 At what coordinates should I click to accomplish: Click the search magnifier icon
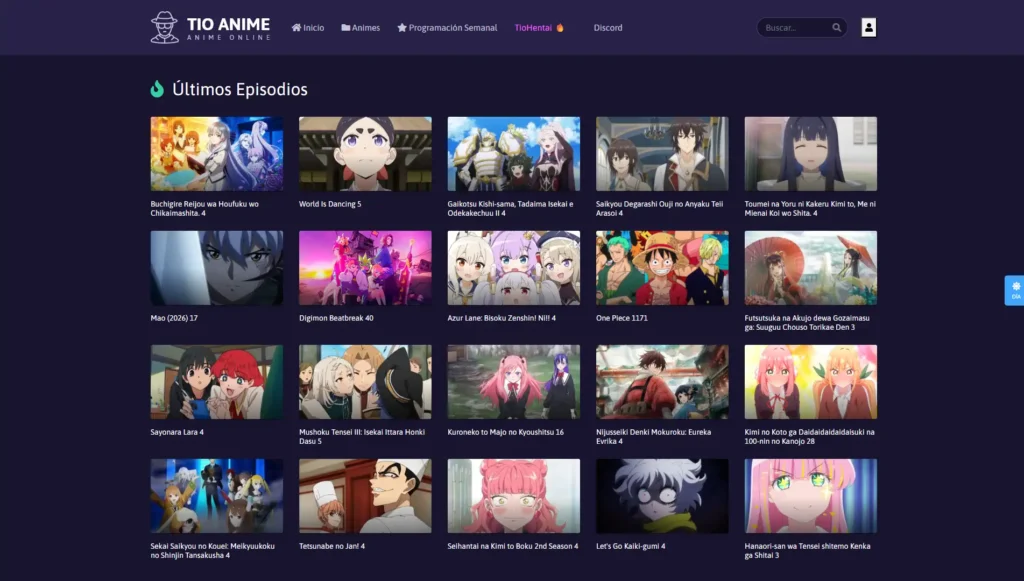[x=837, y=27]
